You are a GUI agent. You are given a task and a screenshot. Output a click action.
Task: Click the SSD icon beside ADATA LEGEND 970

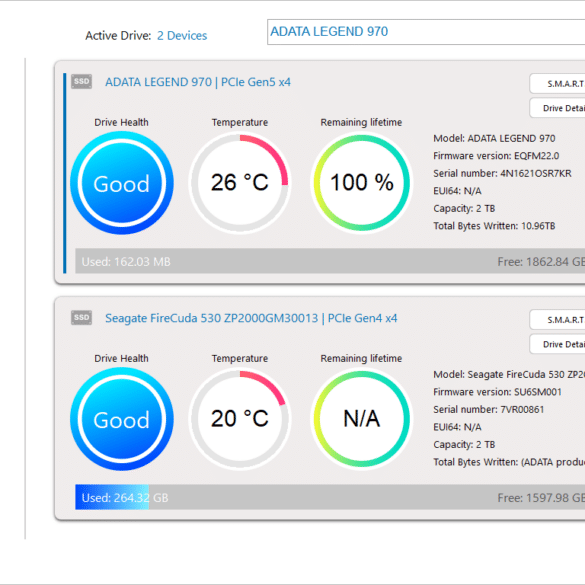tap(81, 81)
